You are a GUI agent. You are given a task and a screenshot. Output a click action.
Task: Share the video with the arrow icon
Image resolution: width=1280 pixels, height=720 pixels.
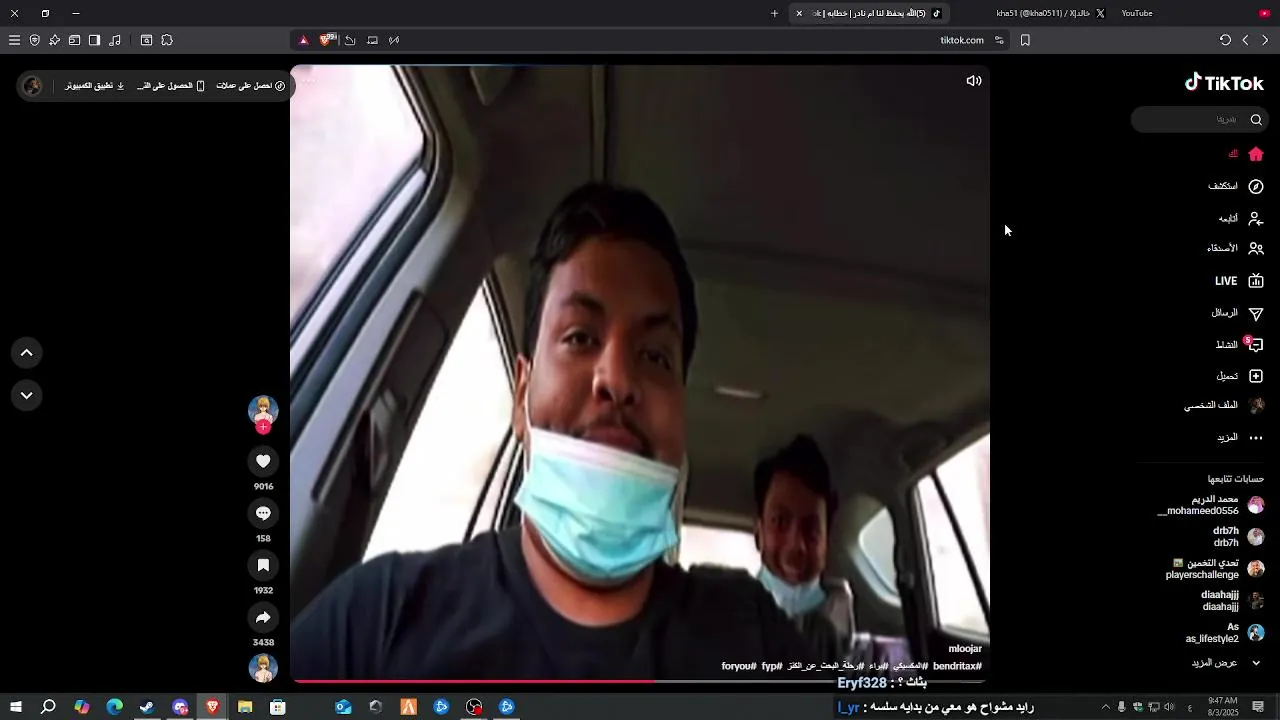[x=263, y=617]
